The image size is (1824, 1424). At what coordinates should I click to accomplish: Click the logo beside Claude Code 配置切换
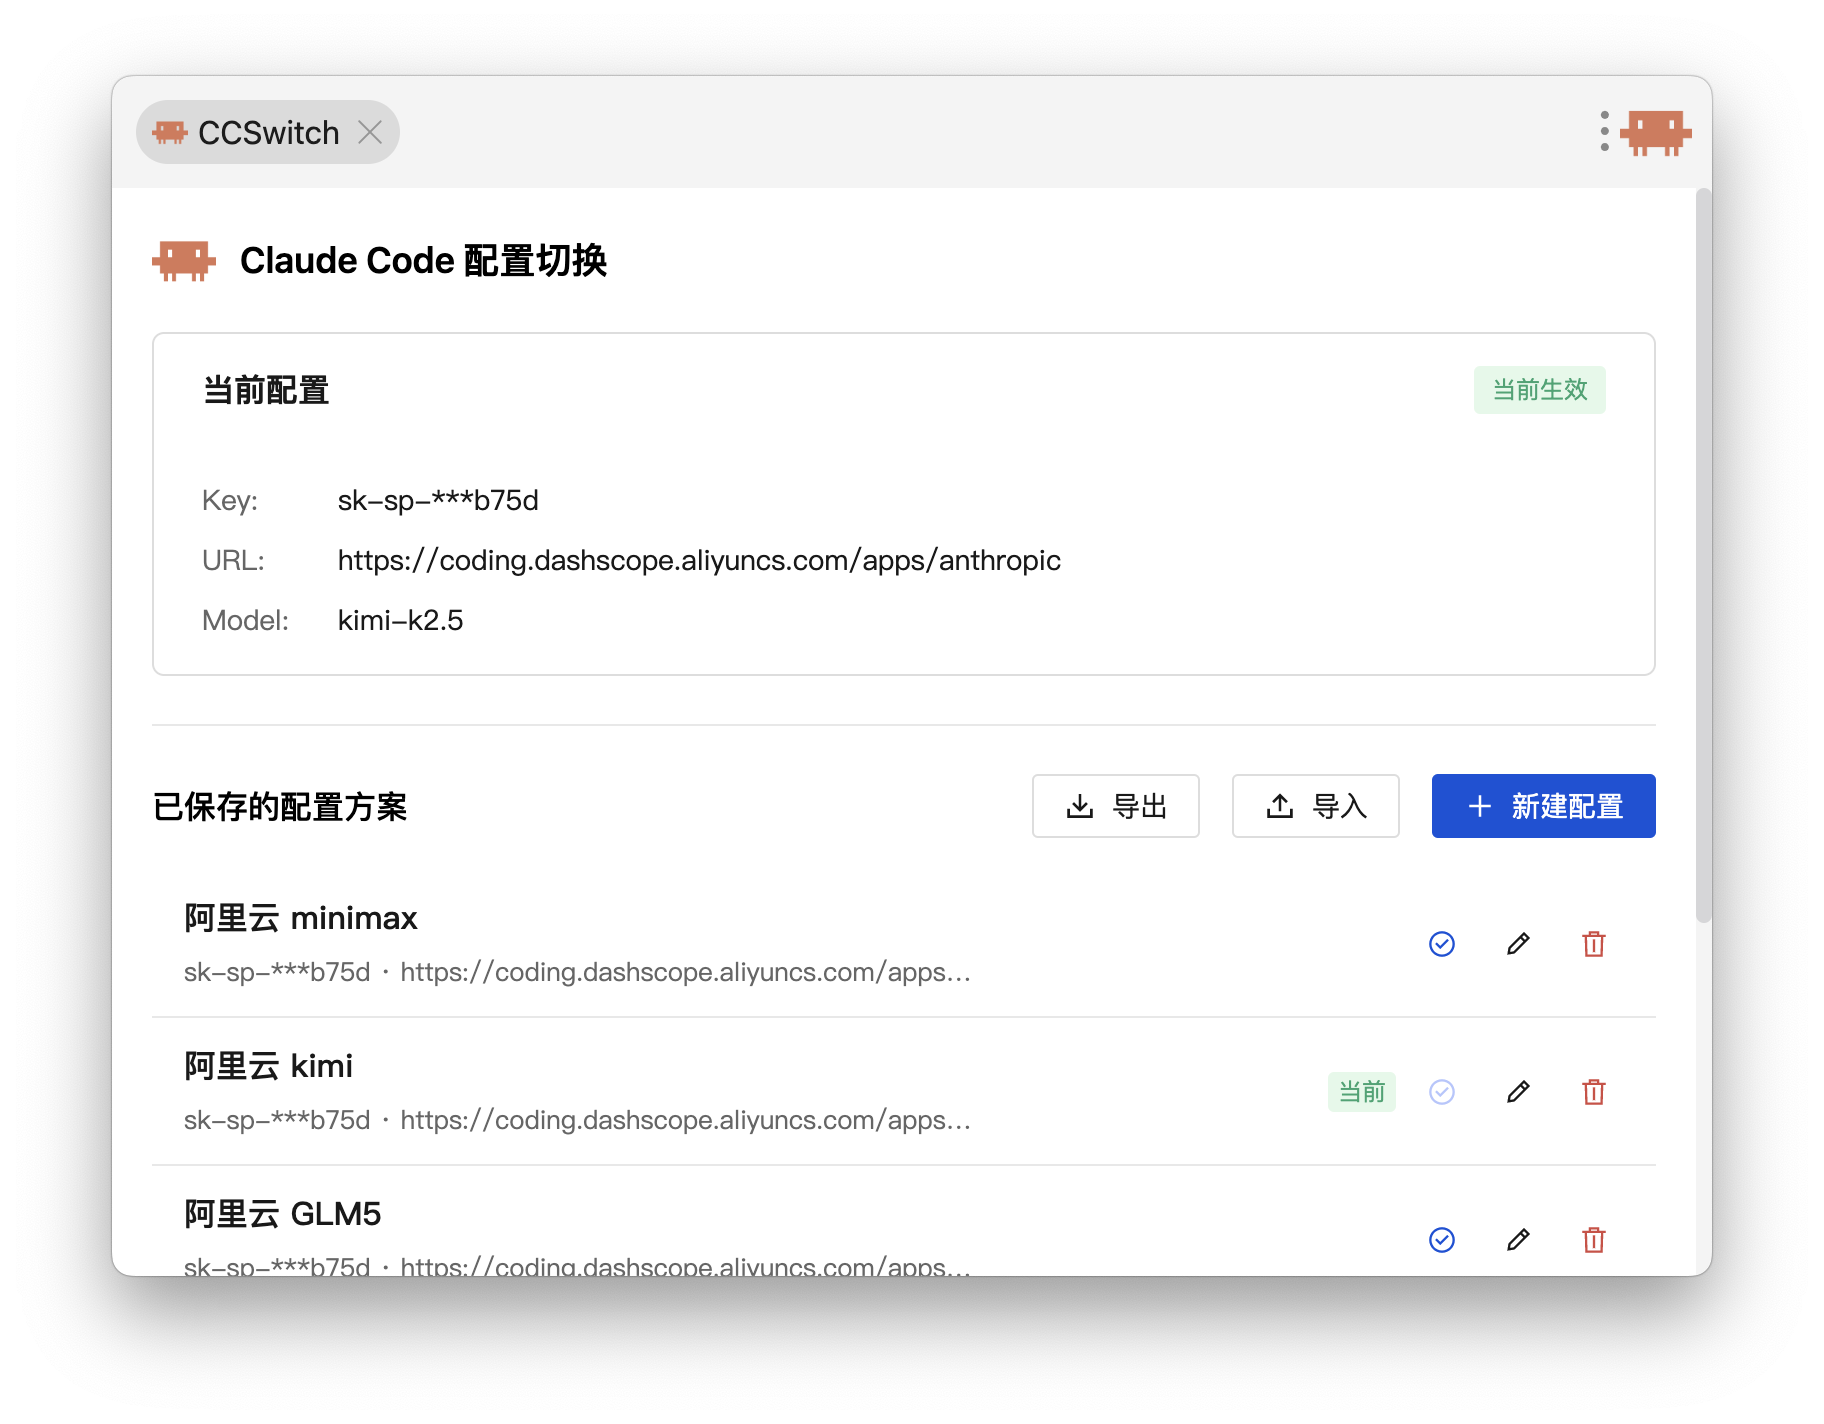click(184, 261)
